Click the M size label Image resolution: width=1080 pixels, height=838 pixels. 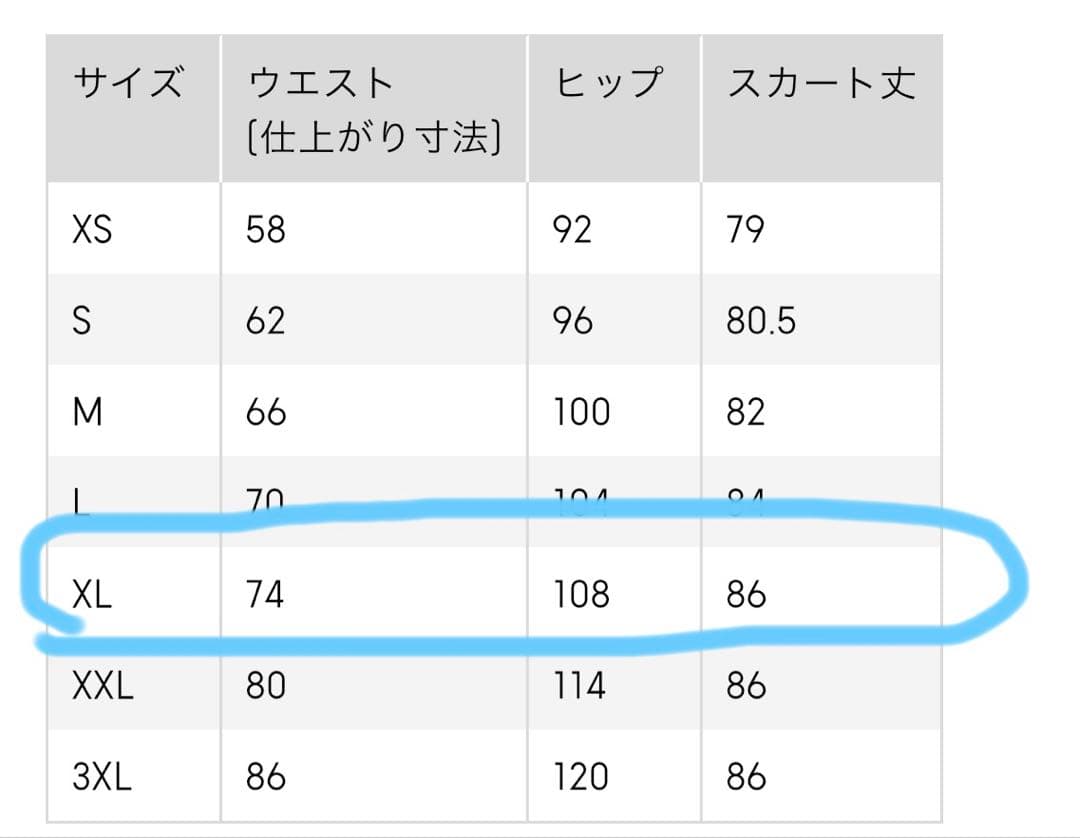(88, 412)
